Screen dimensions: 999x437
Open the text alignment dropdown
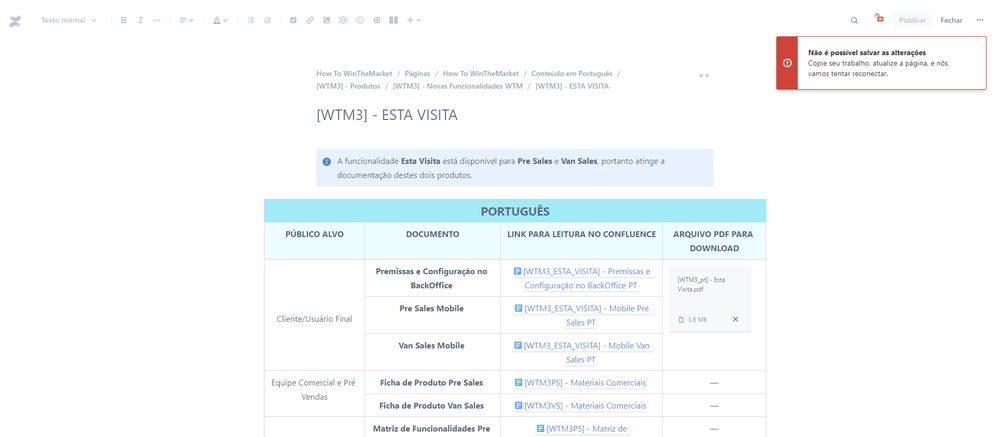click(186, 20)
